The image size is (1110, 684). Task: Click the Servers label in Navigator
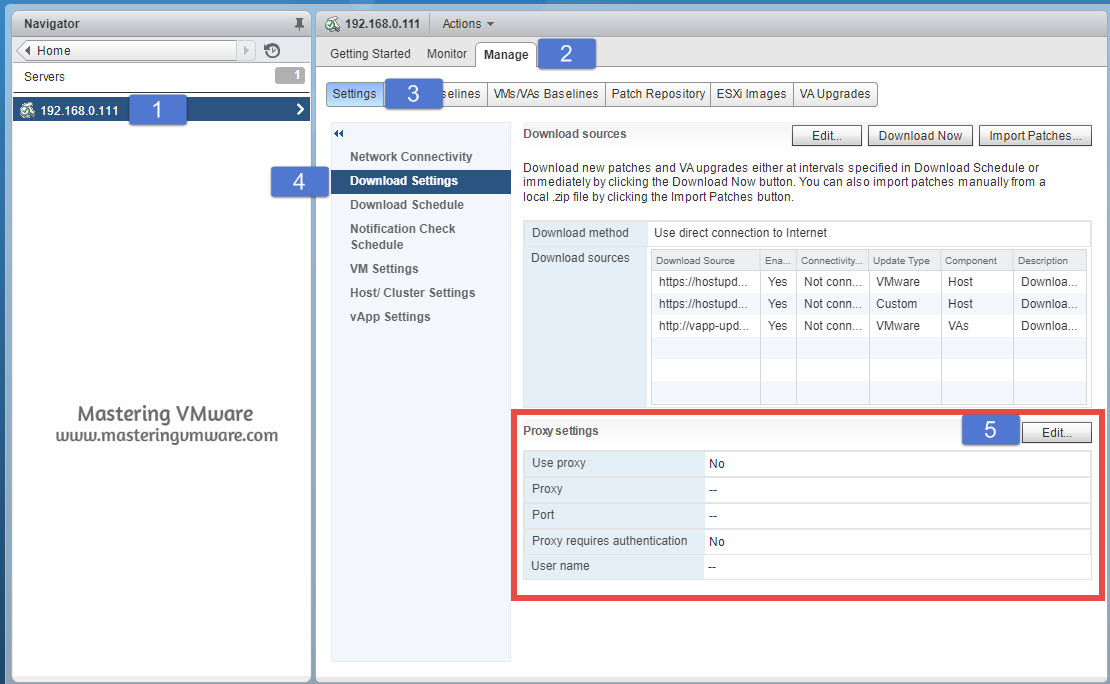44,76
